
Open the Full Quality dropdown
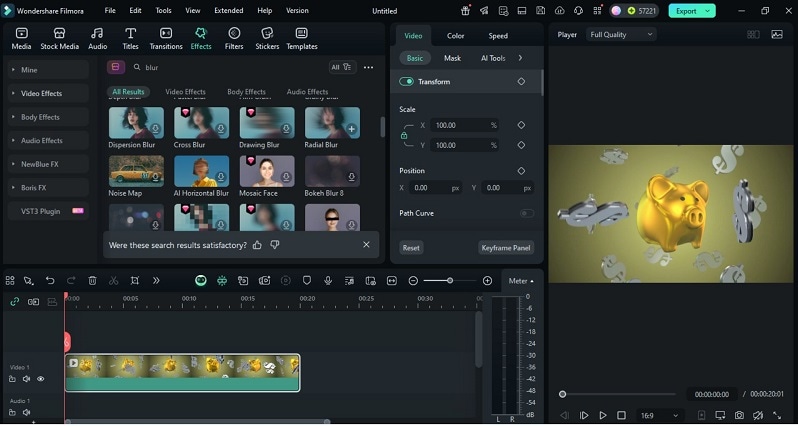(x=621, y=35)
